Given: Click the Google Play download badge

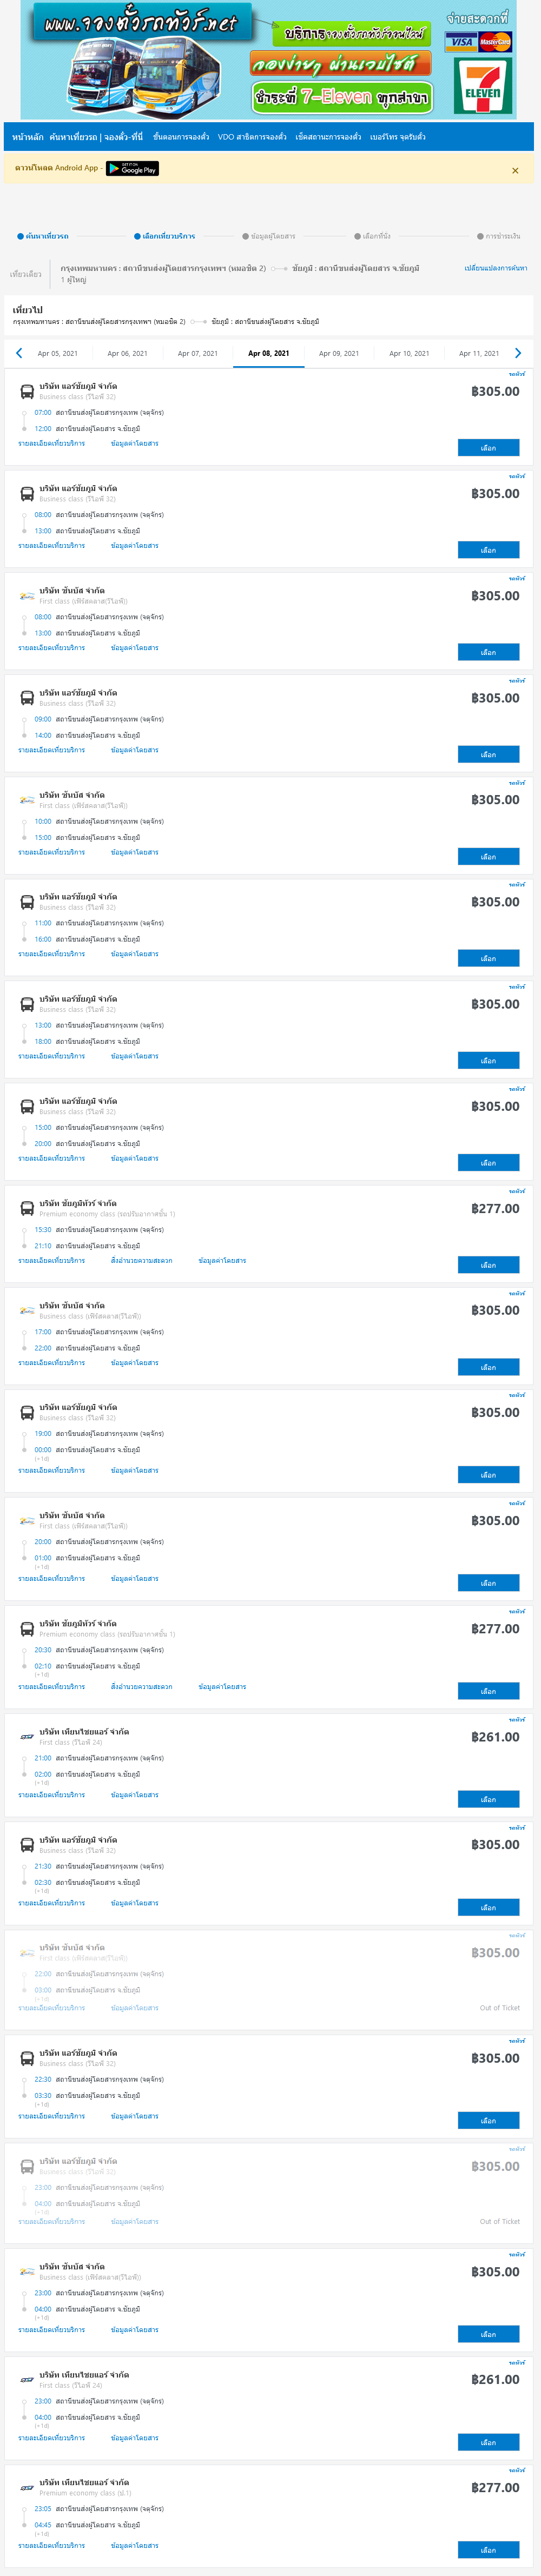Looking at the screenshot, I should 132,168.
